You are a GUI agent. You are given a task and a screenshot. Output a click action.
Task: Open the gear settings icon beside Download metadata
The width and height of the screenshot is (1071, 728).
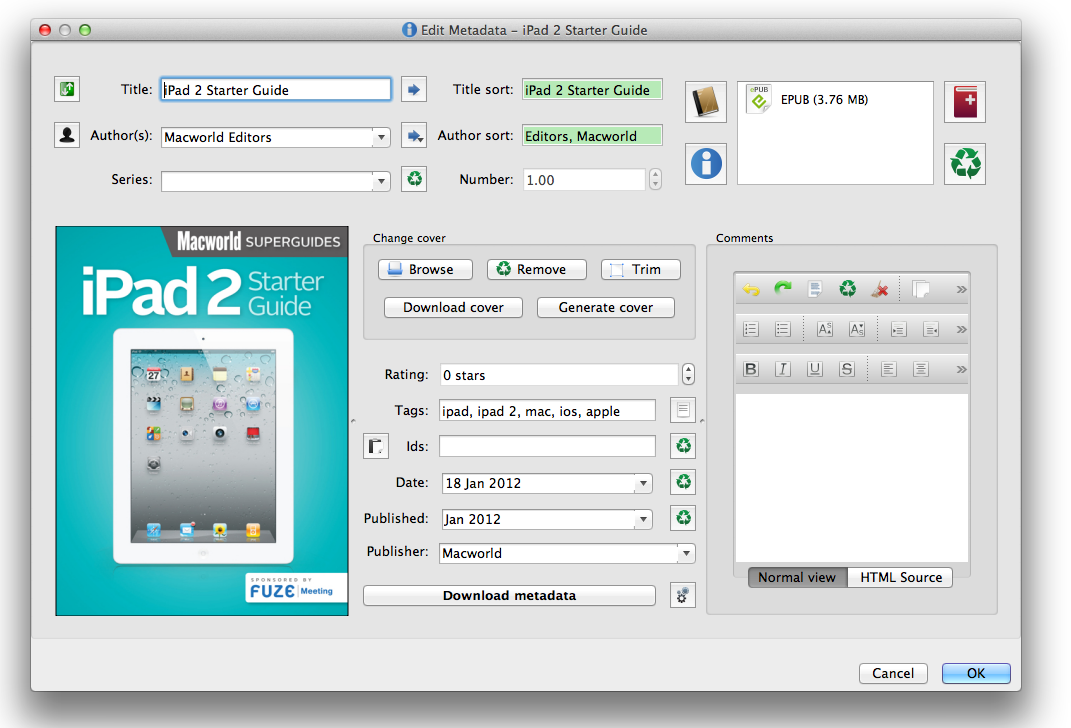(682, 596)
